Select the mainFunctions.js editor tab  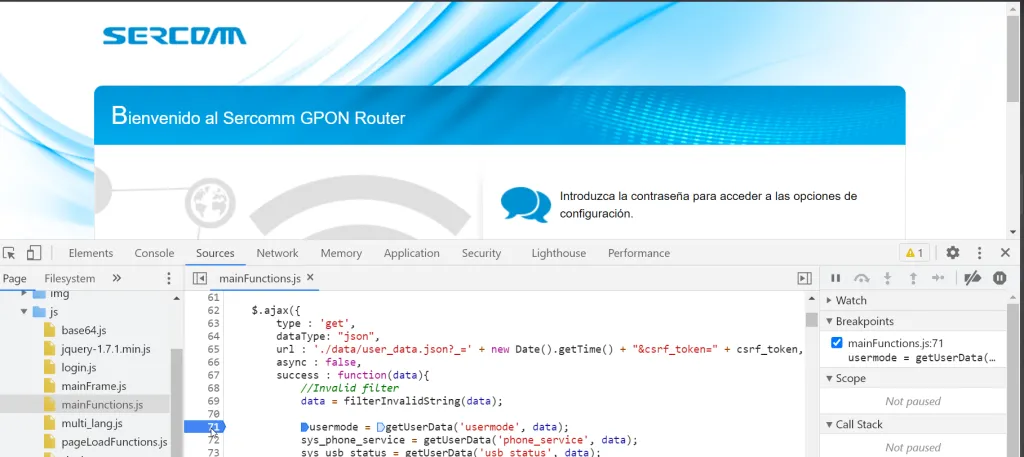point(259,279)
